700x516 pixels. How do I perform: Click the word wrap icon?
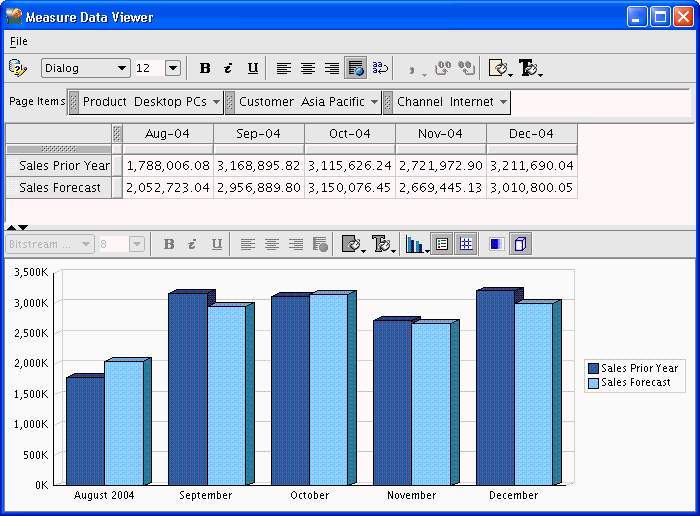pos(380,68)
